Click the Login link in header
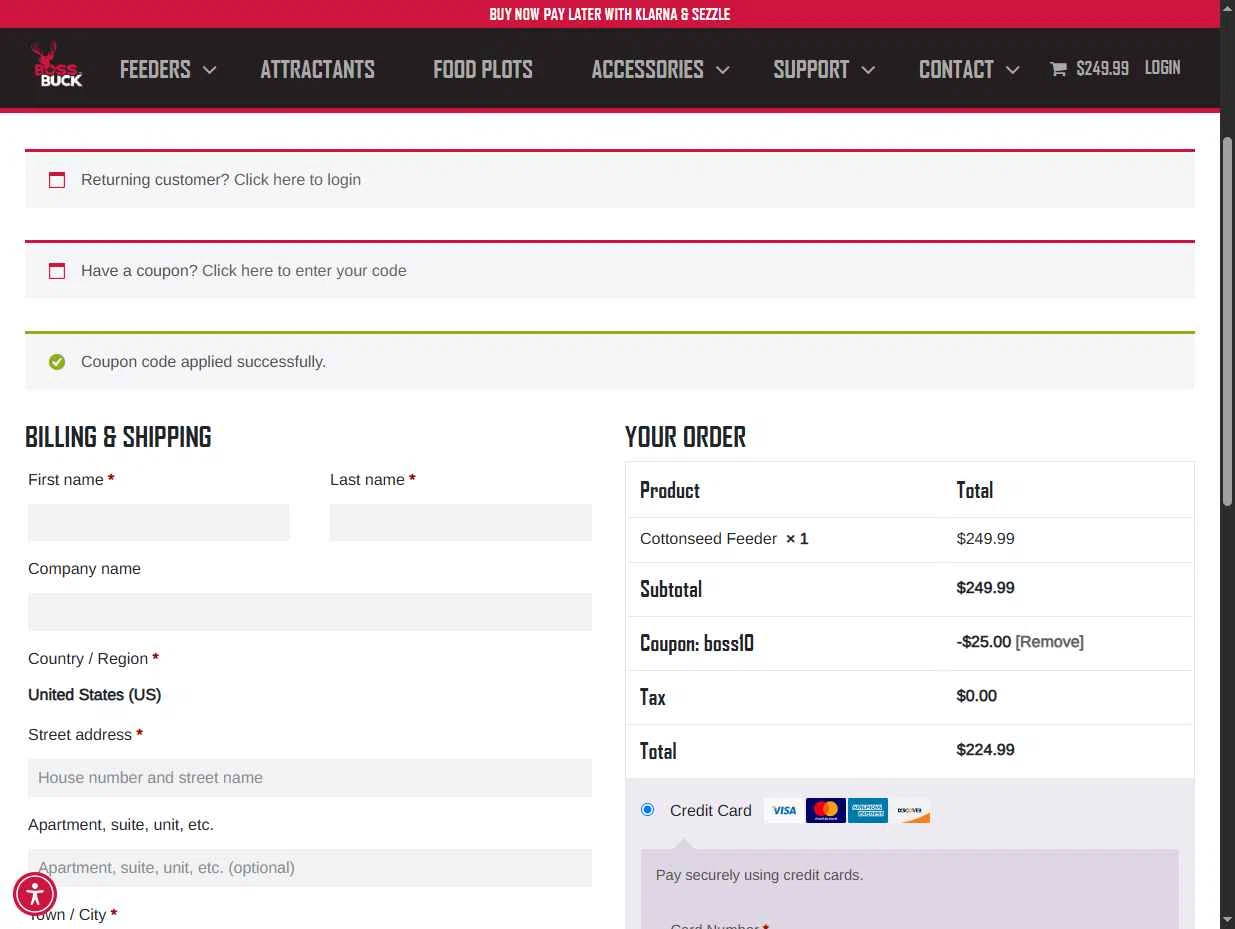Viewport: 1235px width, 929px height. pyautogui.click(x=1162, y=68)
